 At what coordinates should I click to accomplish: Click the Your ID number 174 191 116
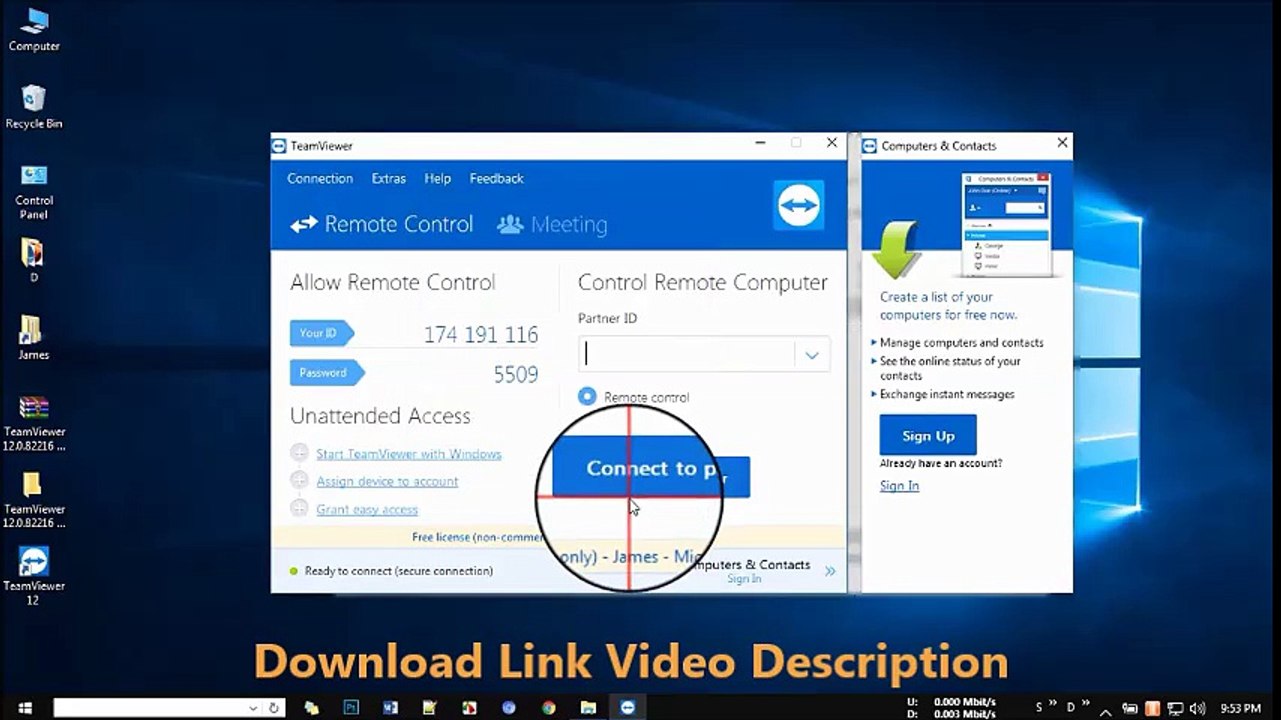point(481,334)
